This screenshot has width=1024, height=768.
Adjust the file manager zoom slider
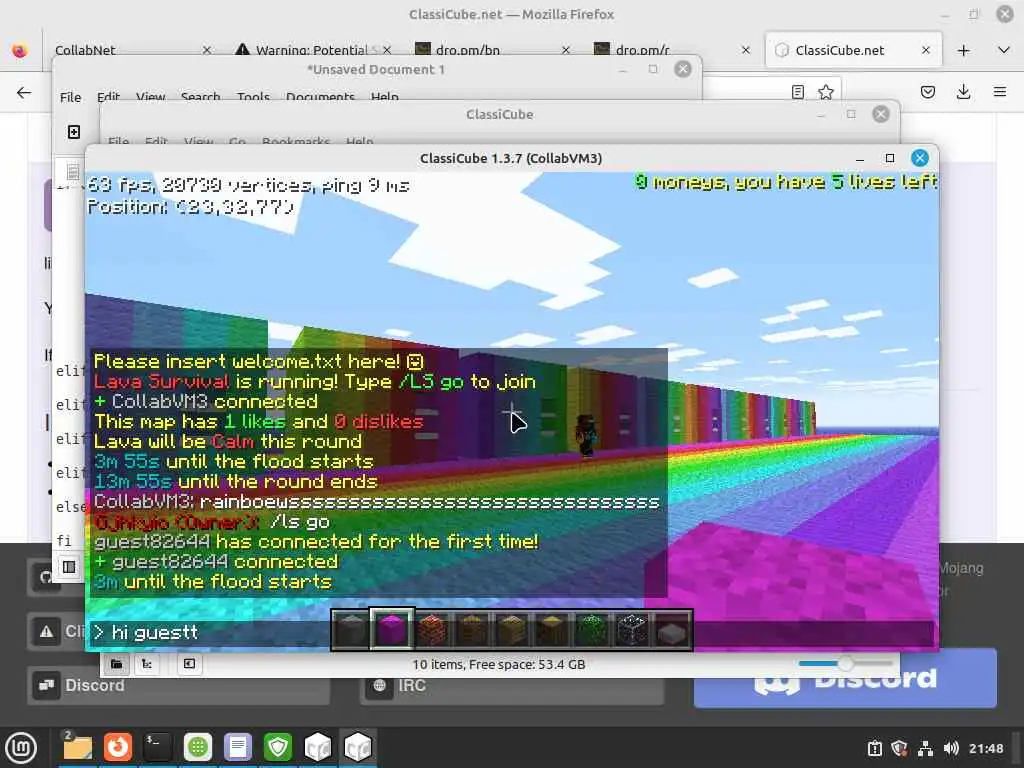coord(845,664)
